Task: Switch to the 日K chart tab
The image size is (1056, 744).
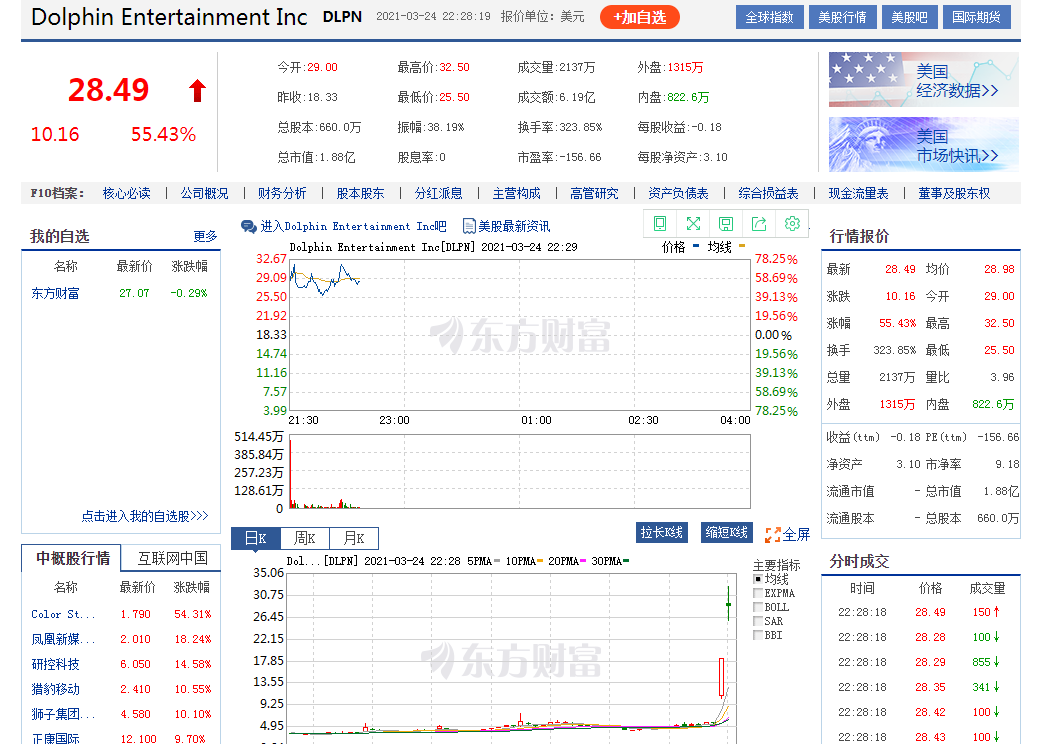Action: point(255,538)
